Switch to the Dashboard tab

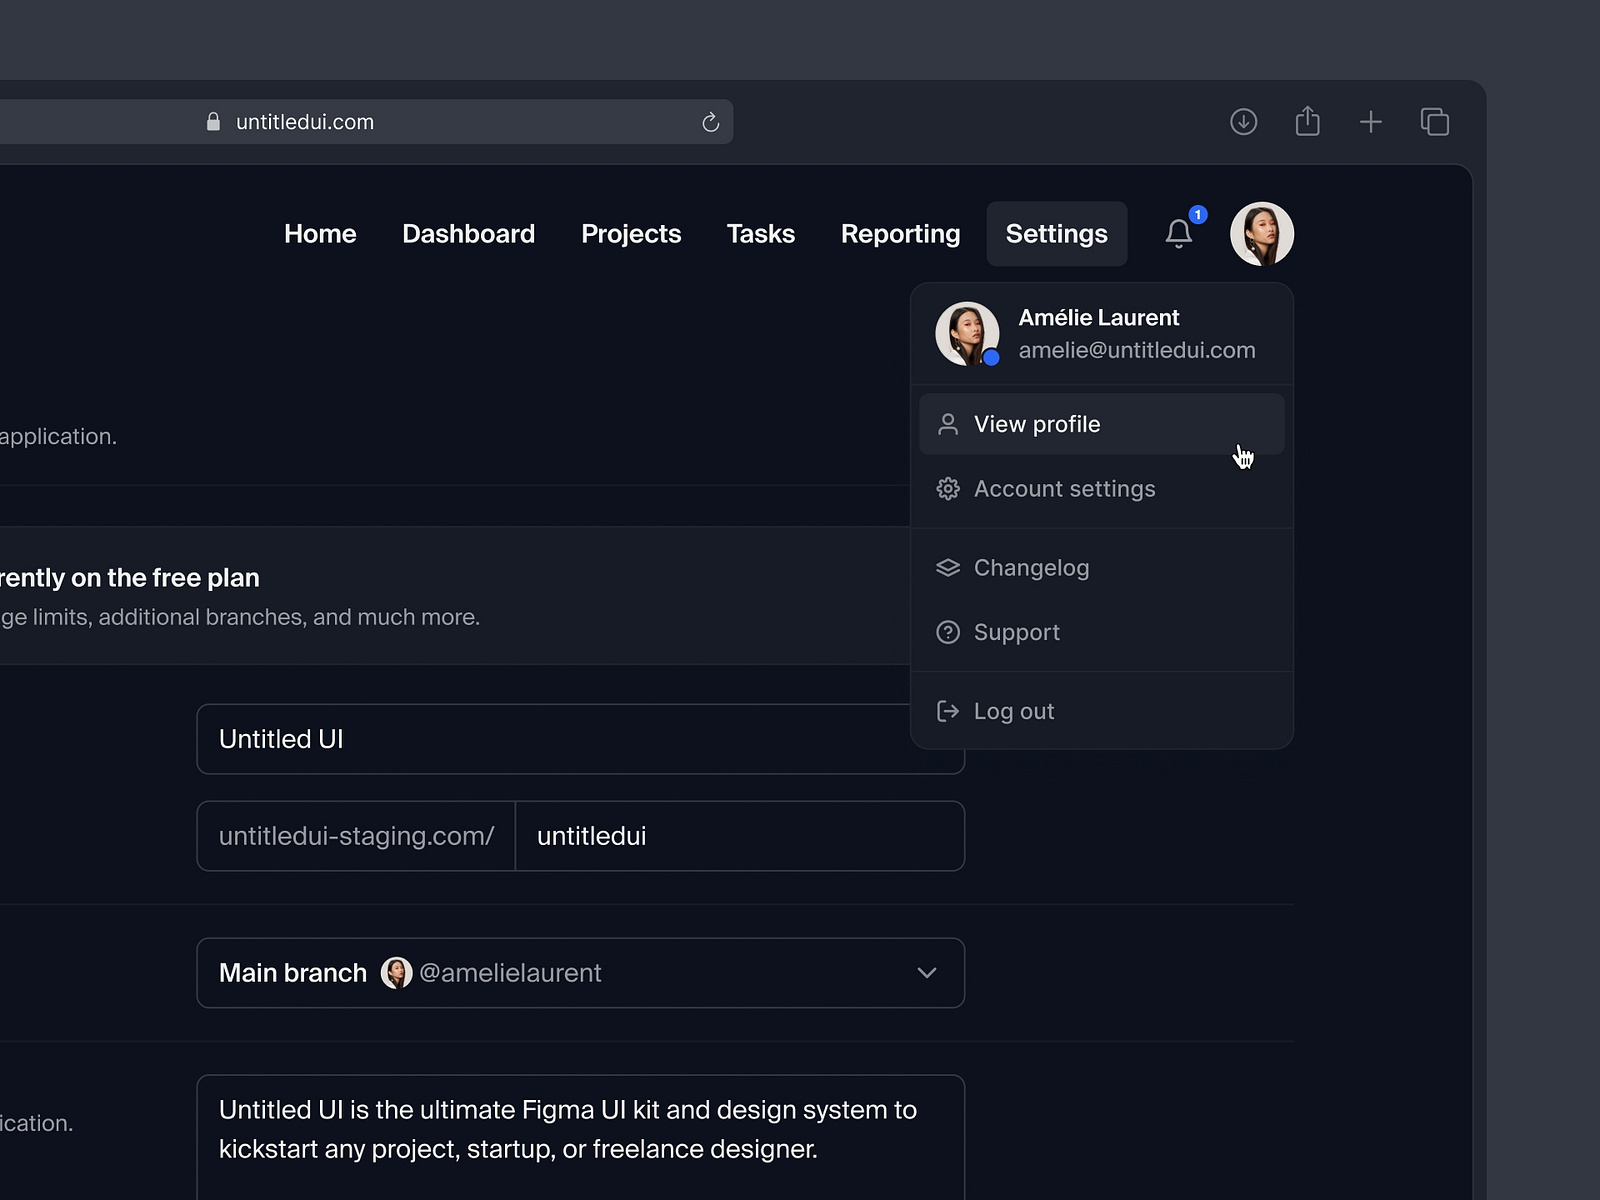click(x=468, y=233)
